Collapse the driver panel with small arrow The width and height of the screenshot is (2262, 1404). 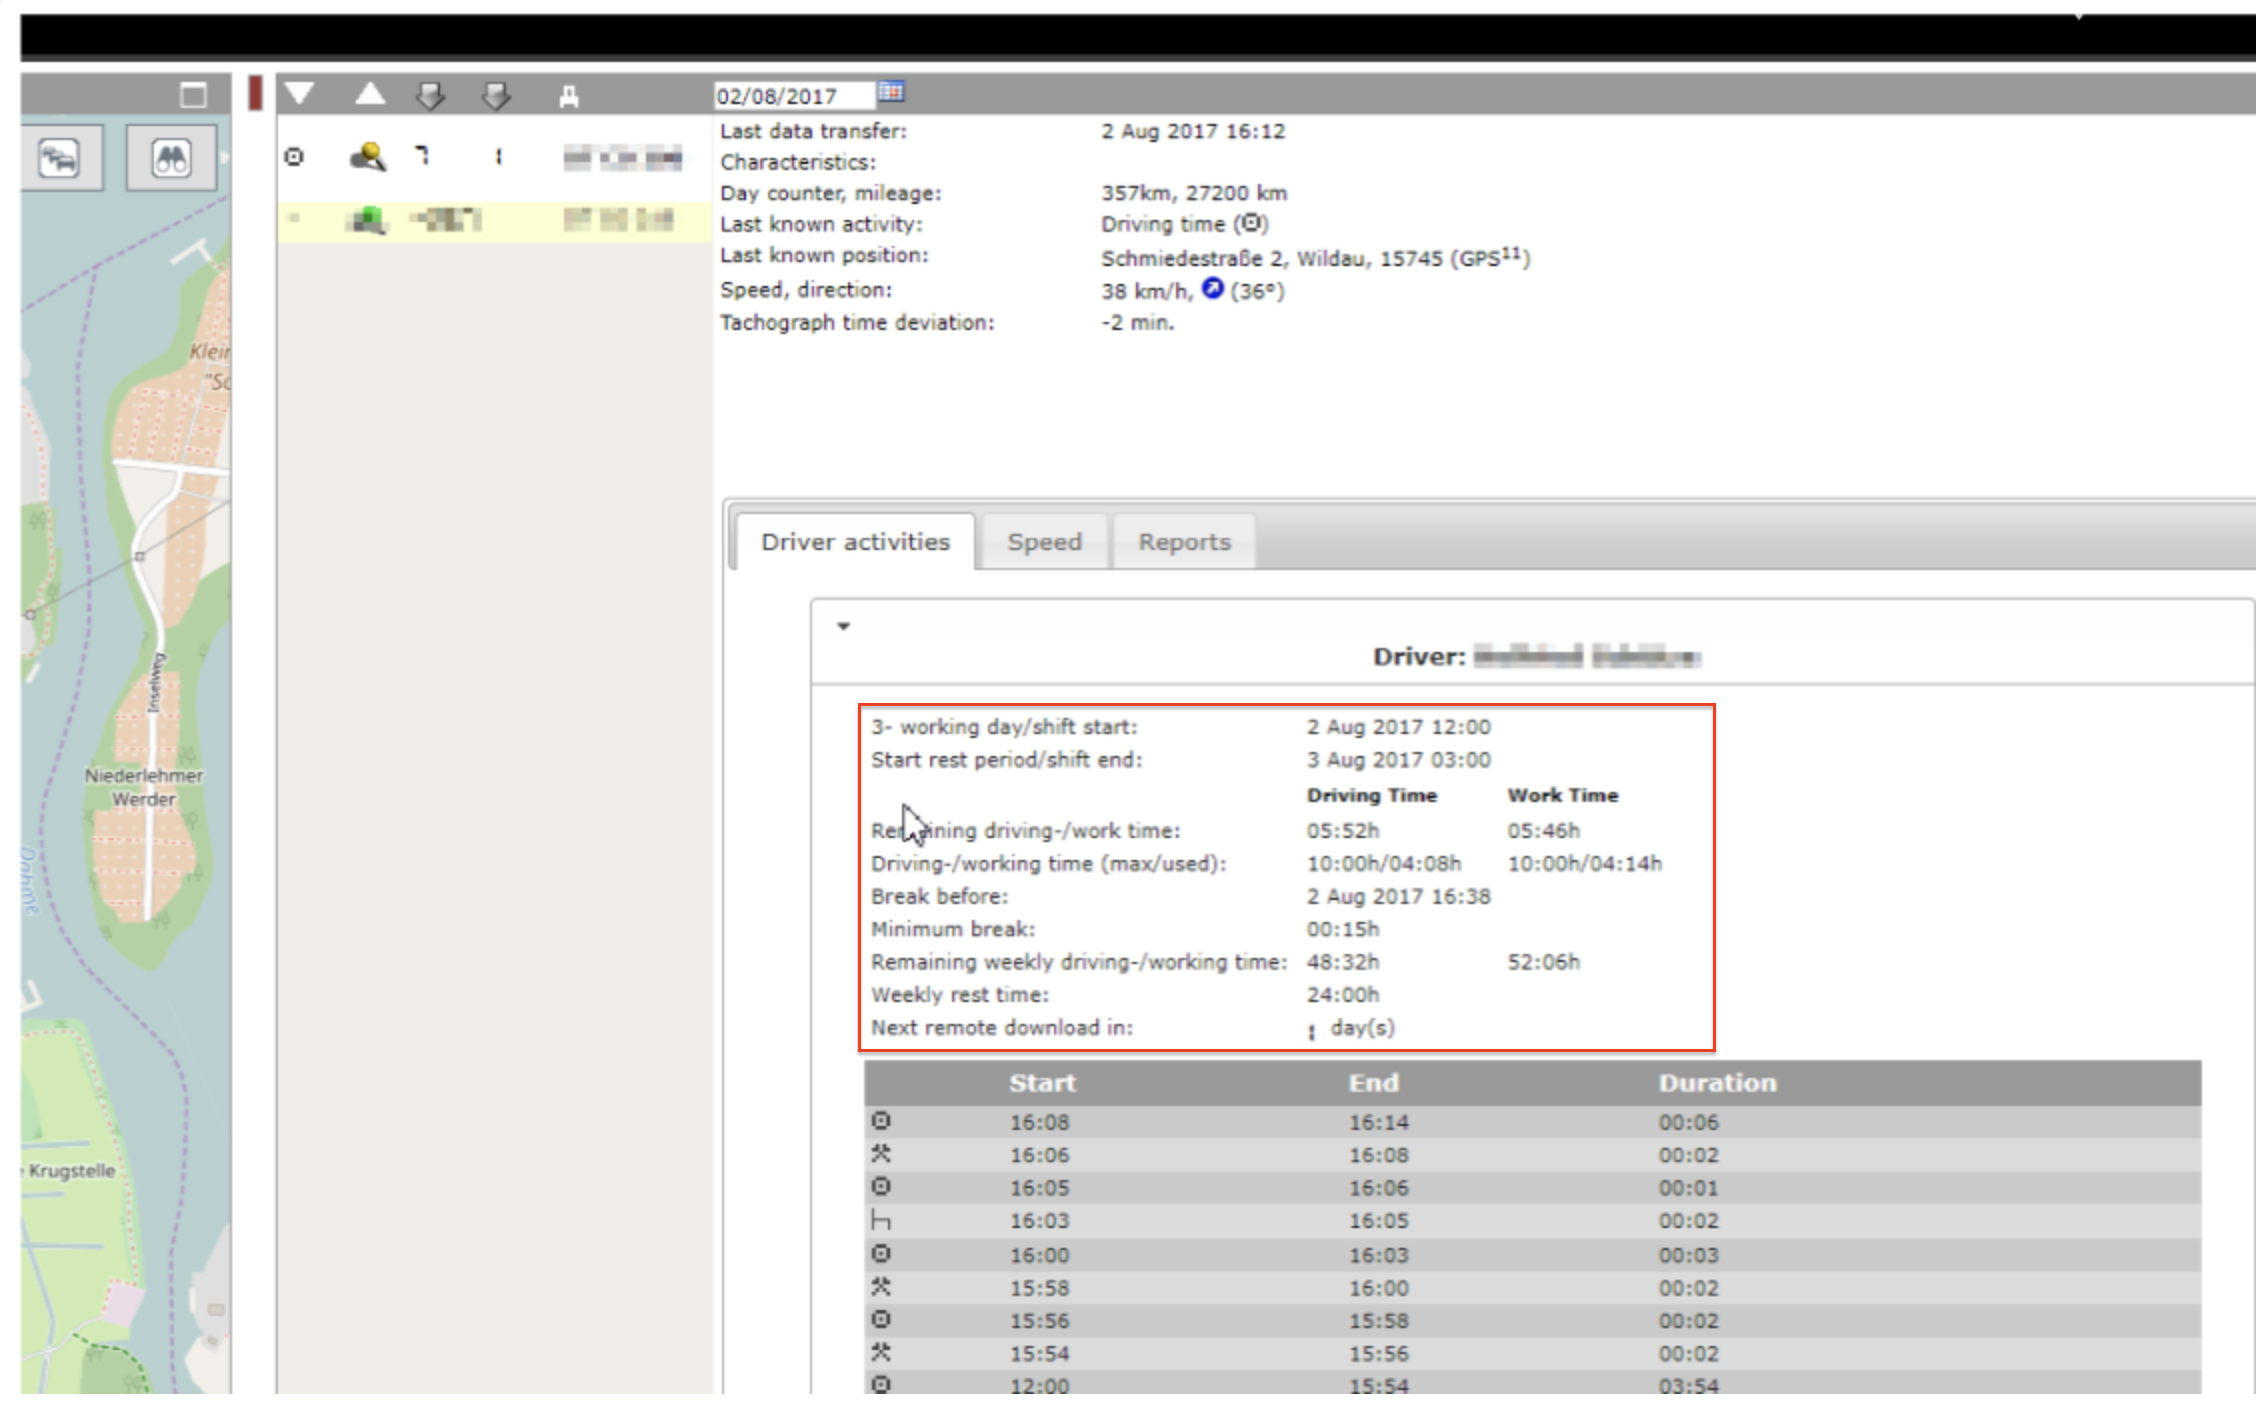(844, 627)
